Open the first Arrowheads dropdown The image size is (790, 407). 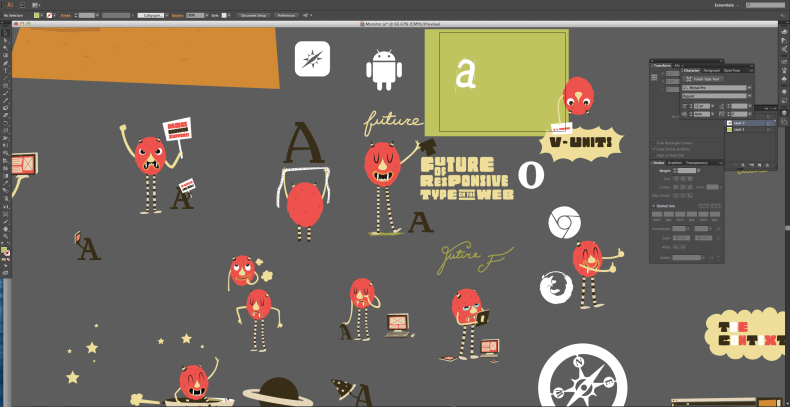[688, 228]
